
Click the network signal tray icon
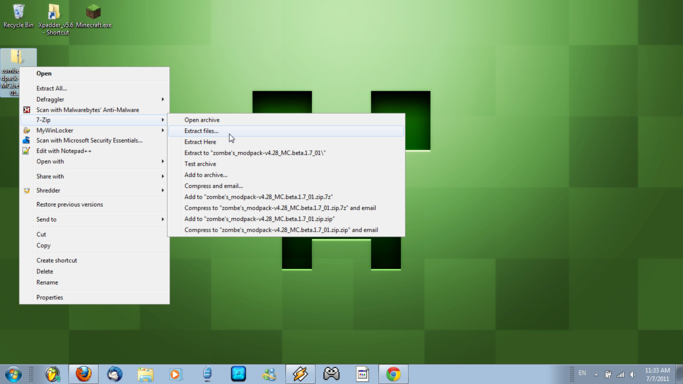[621, 374]
